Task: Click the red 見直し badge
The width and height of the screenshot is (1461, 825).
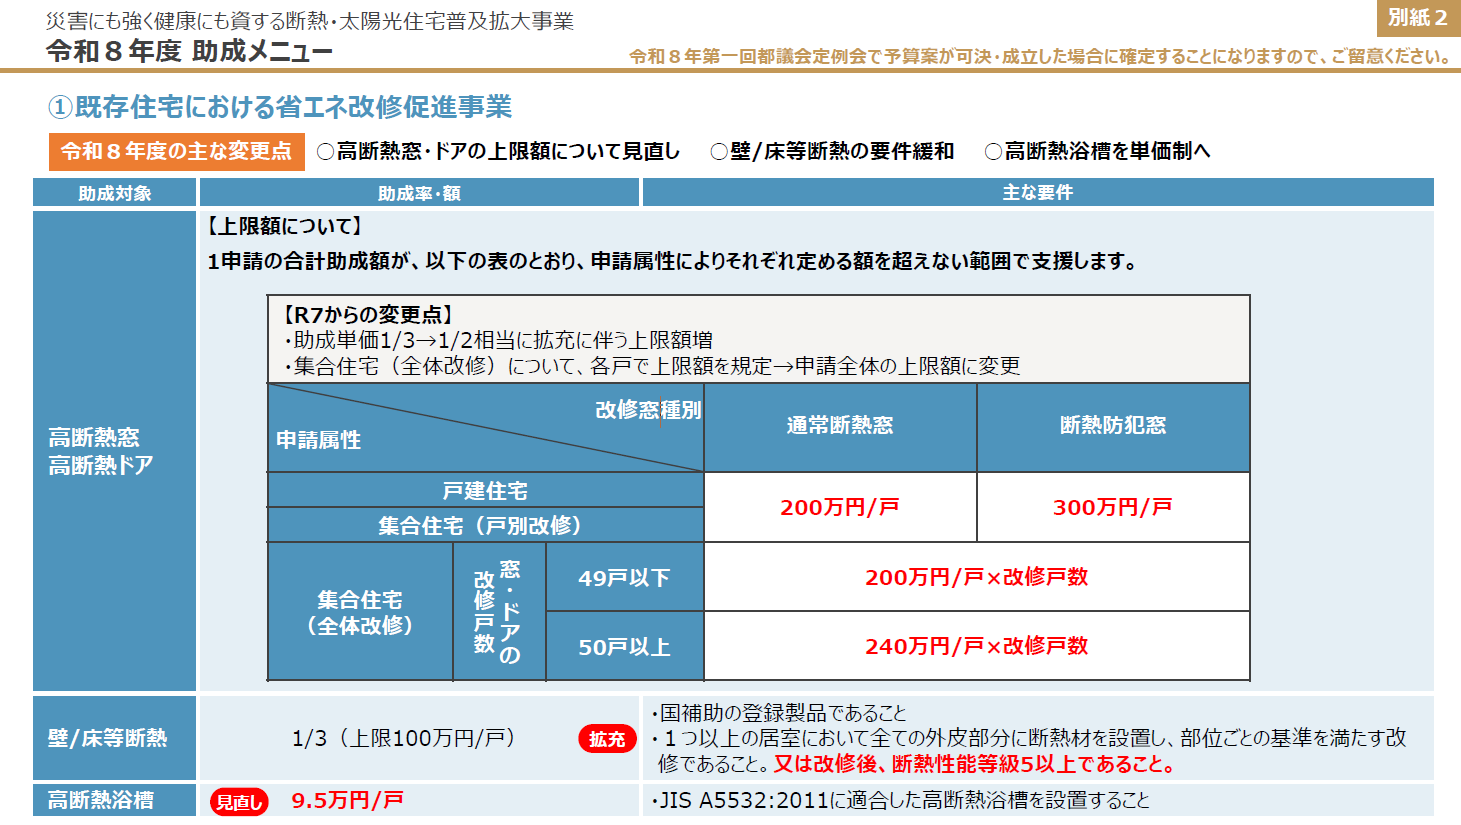Action: (239, 802)
